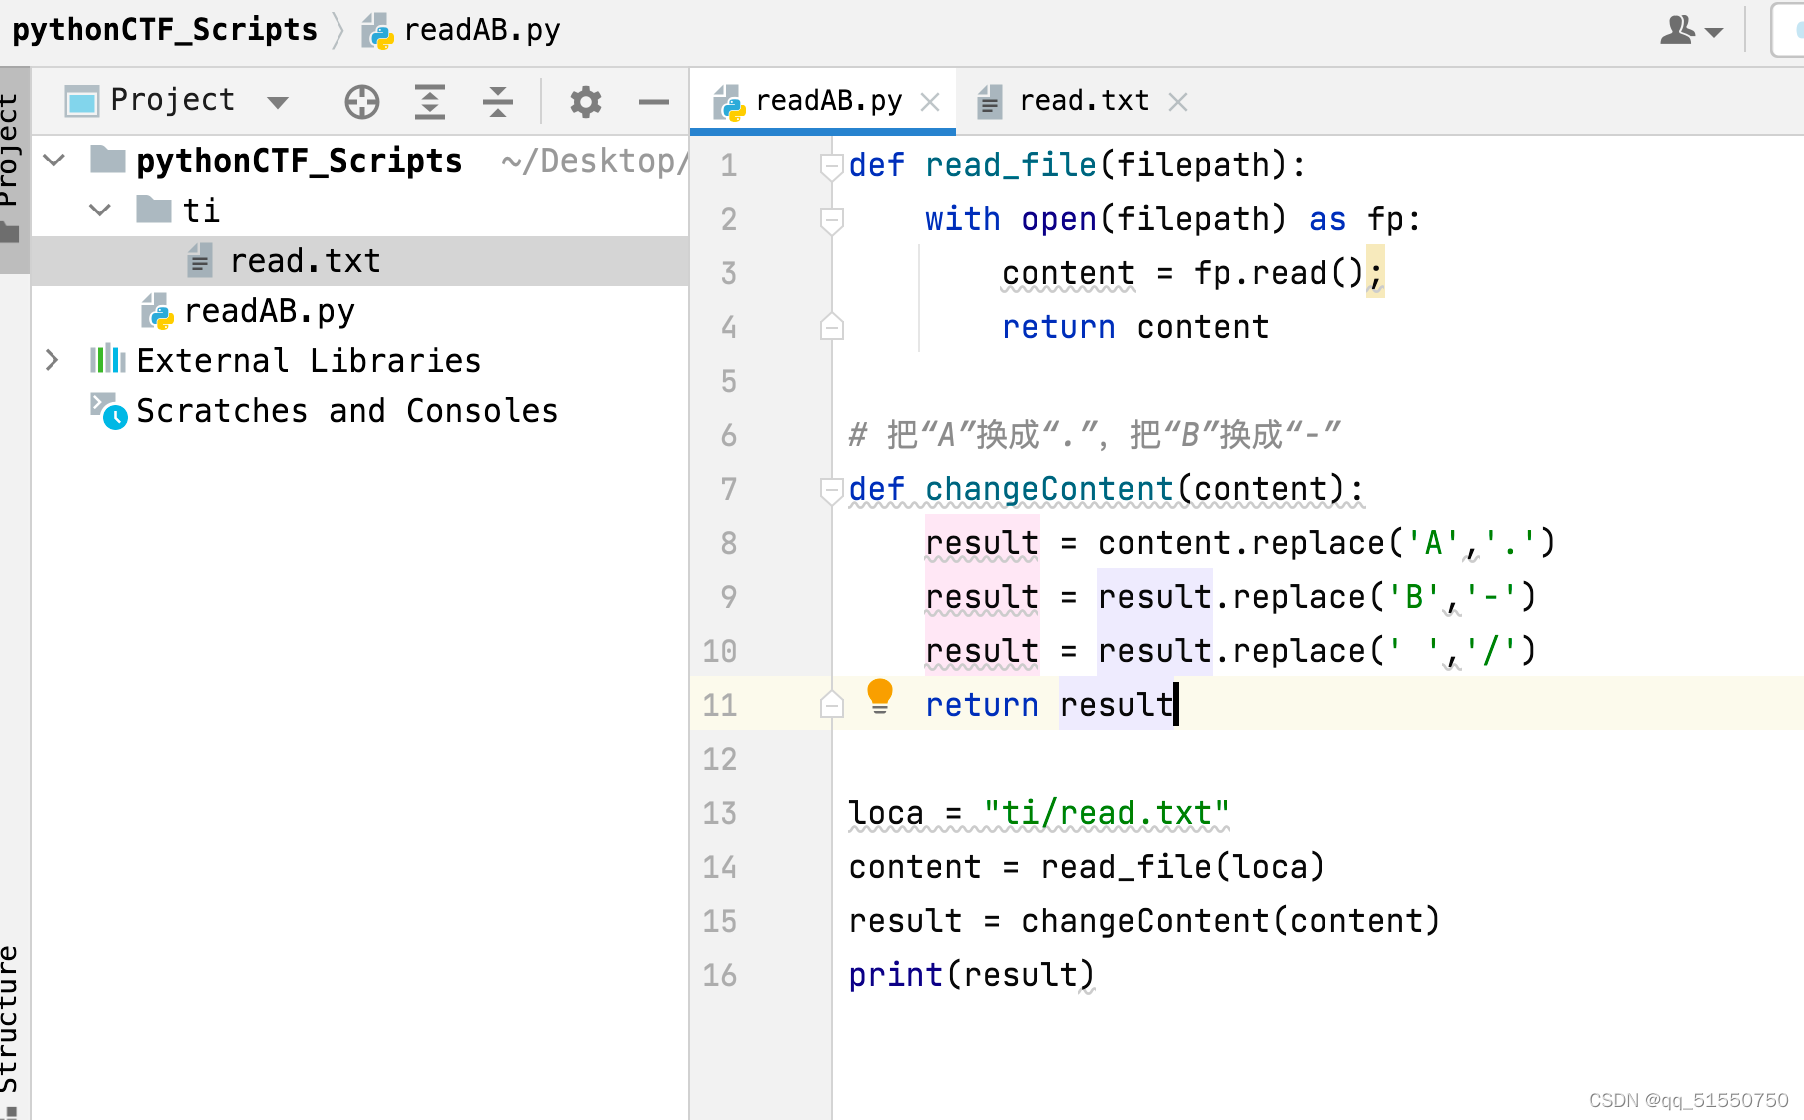Click the replace('B','-') call on line 9

pos(1385,597)
